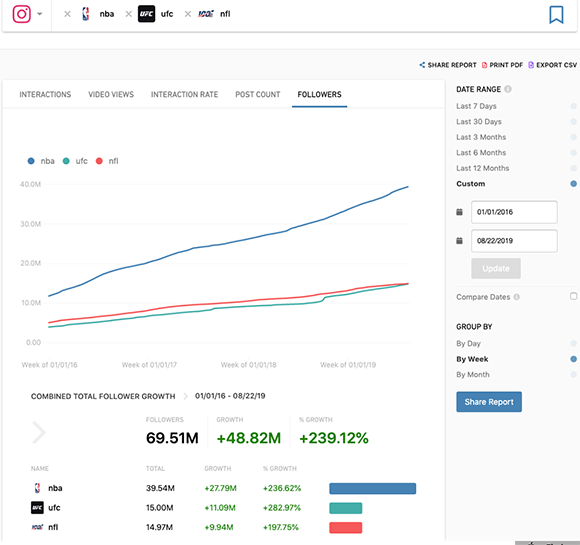Click the Export CSV icon
This screenshot has height=545, width=580.
tap(531, 65)
